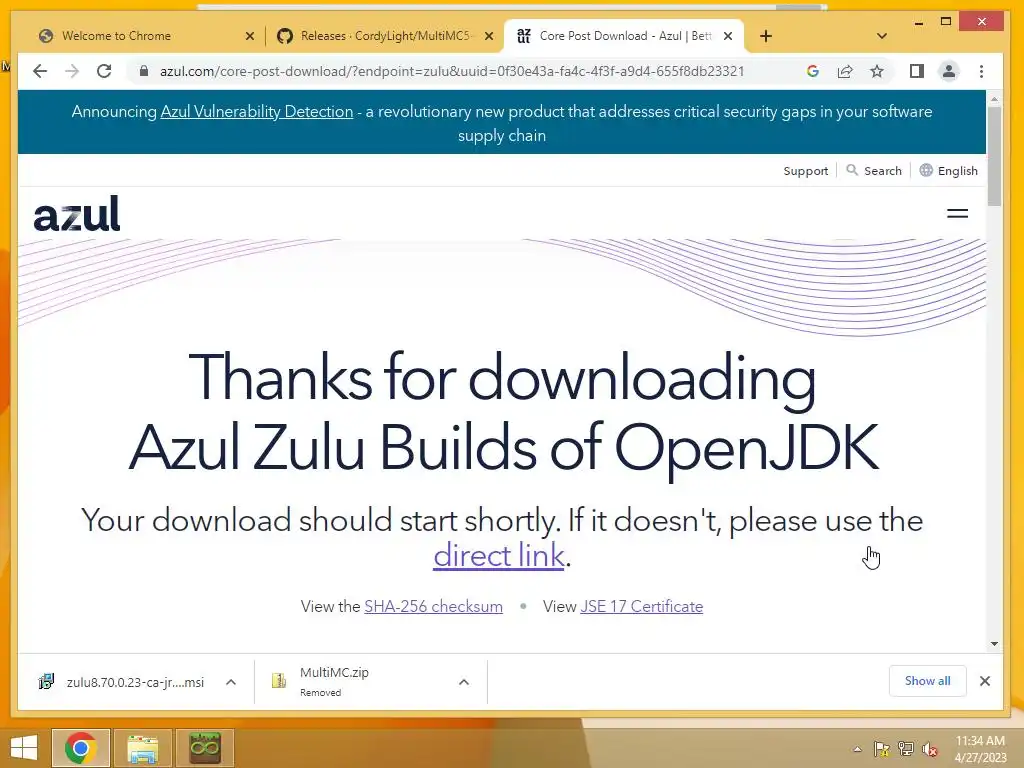Open Azul Vulnerability Detection link
The height and width of the screenshot is (768, 1024).
(257, 112)
